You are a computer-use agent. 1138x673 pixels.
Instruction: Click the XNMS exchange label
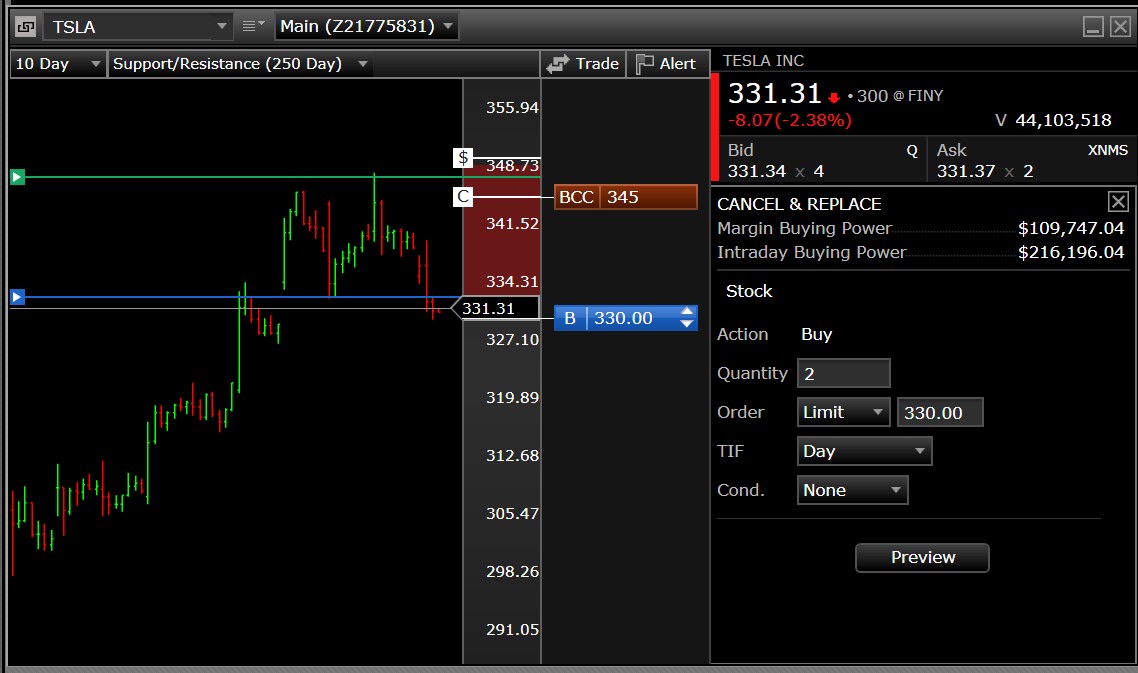1108,150
